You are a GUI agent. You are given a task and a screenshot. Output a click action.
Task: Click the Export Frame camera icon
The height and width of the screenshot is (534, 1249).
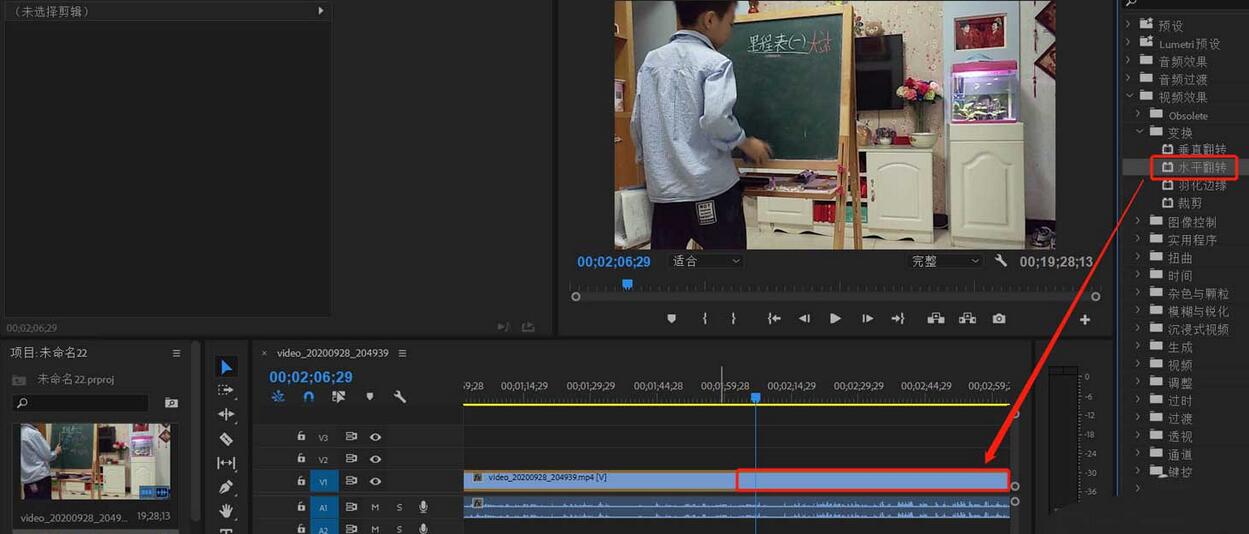(999, 319)
